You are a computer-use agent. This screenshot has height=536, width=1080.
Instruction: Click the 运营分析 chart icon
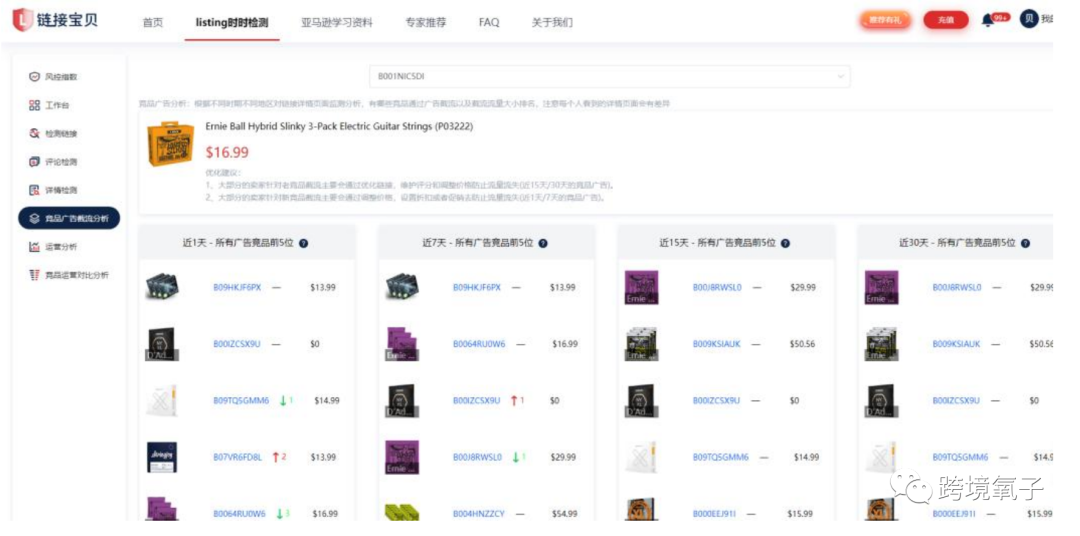(34, 247)
